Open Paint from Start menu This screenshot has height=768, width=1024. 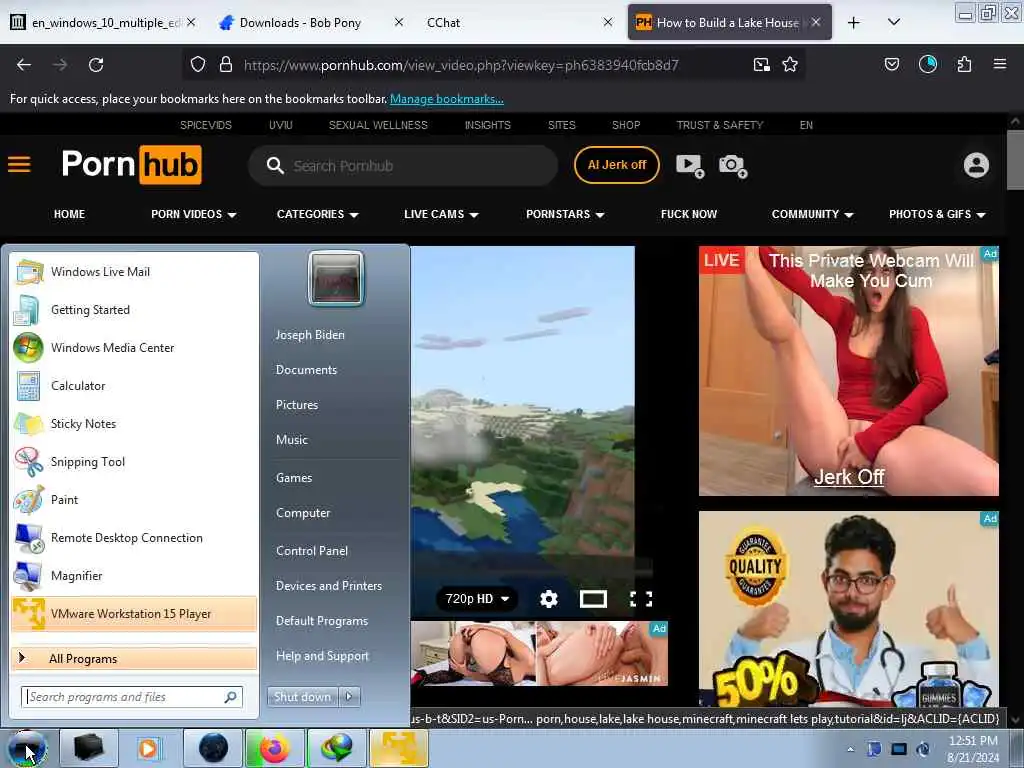click(134, 500)
